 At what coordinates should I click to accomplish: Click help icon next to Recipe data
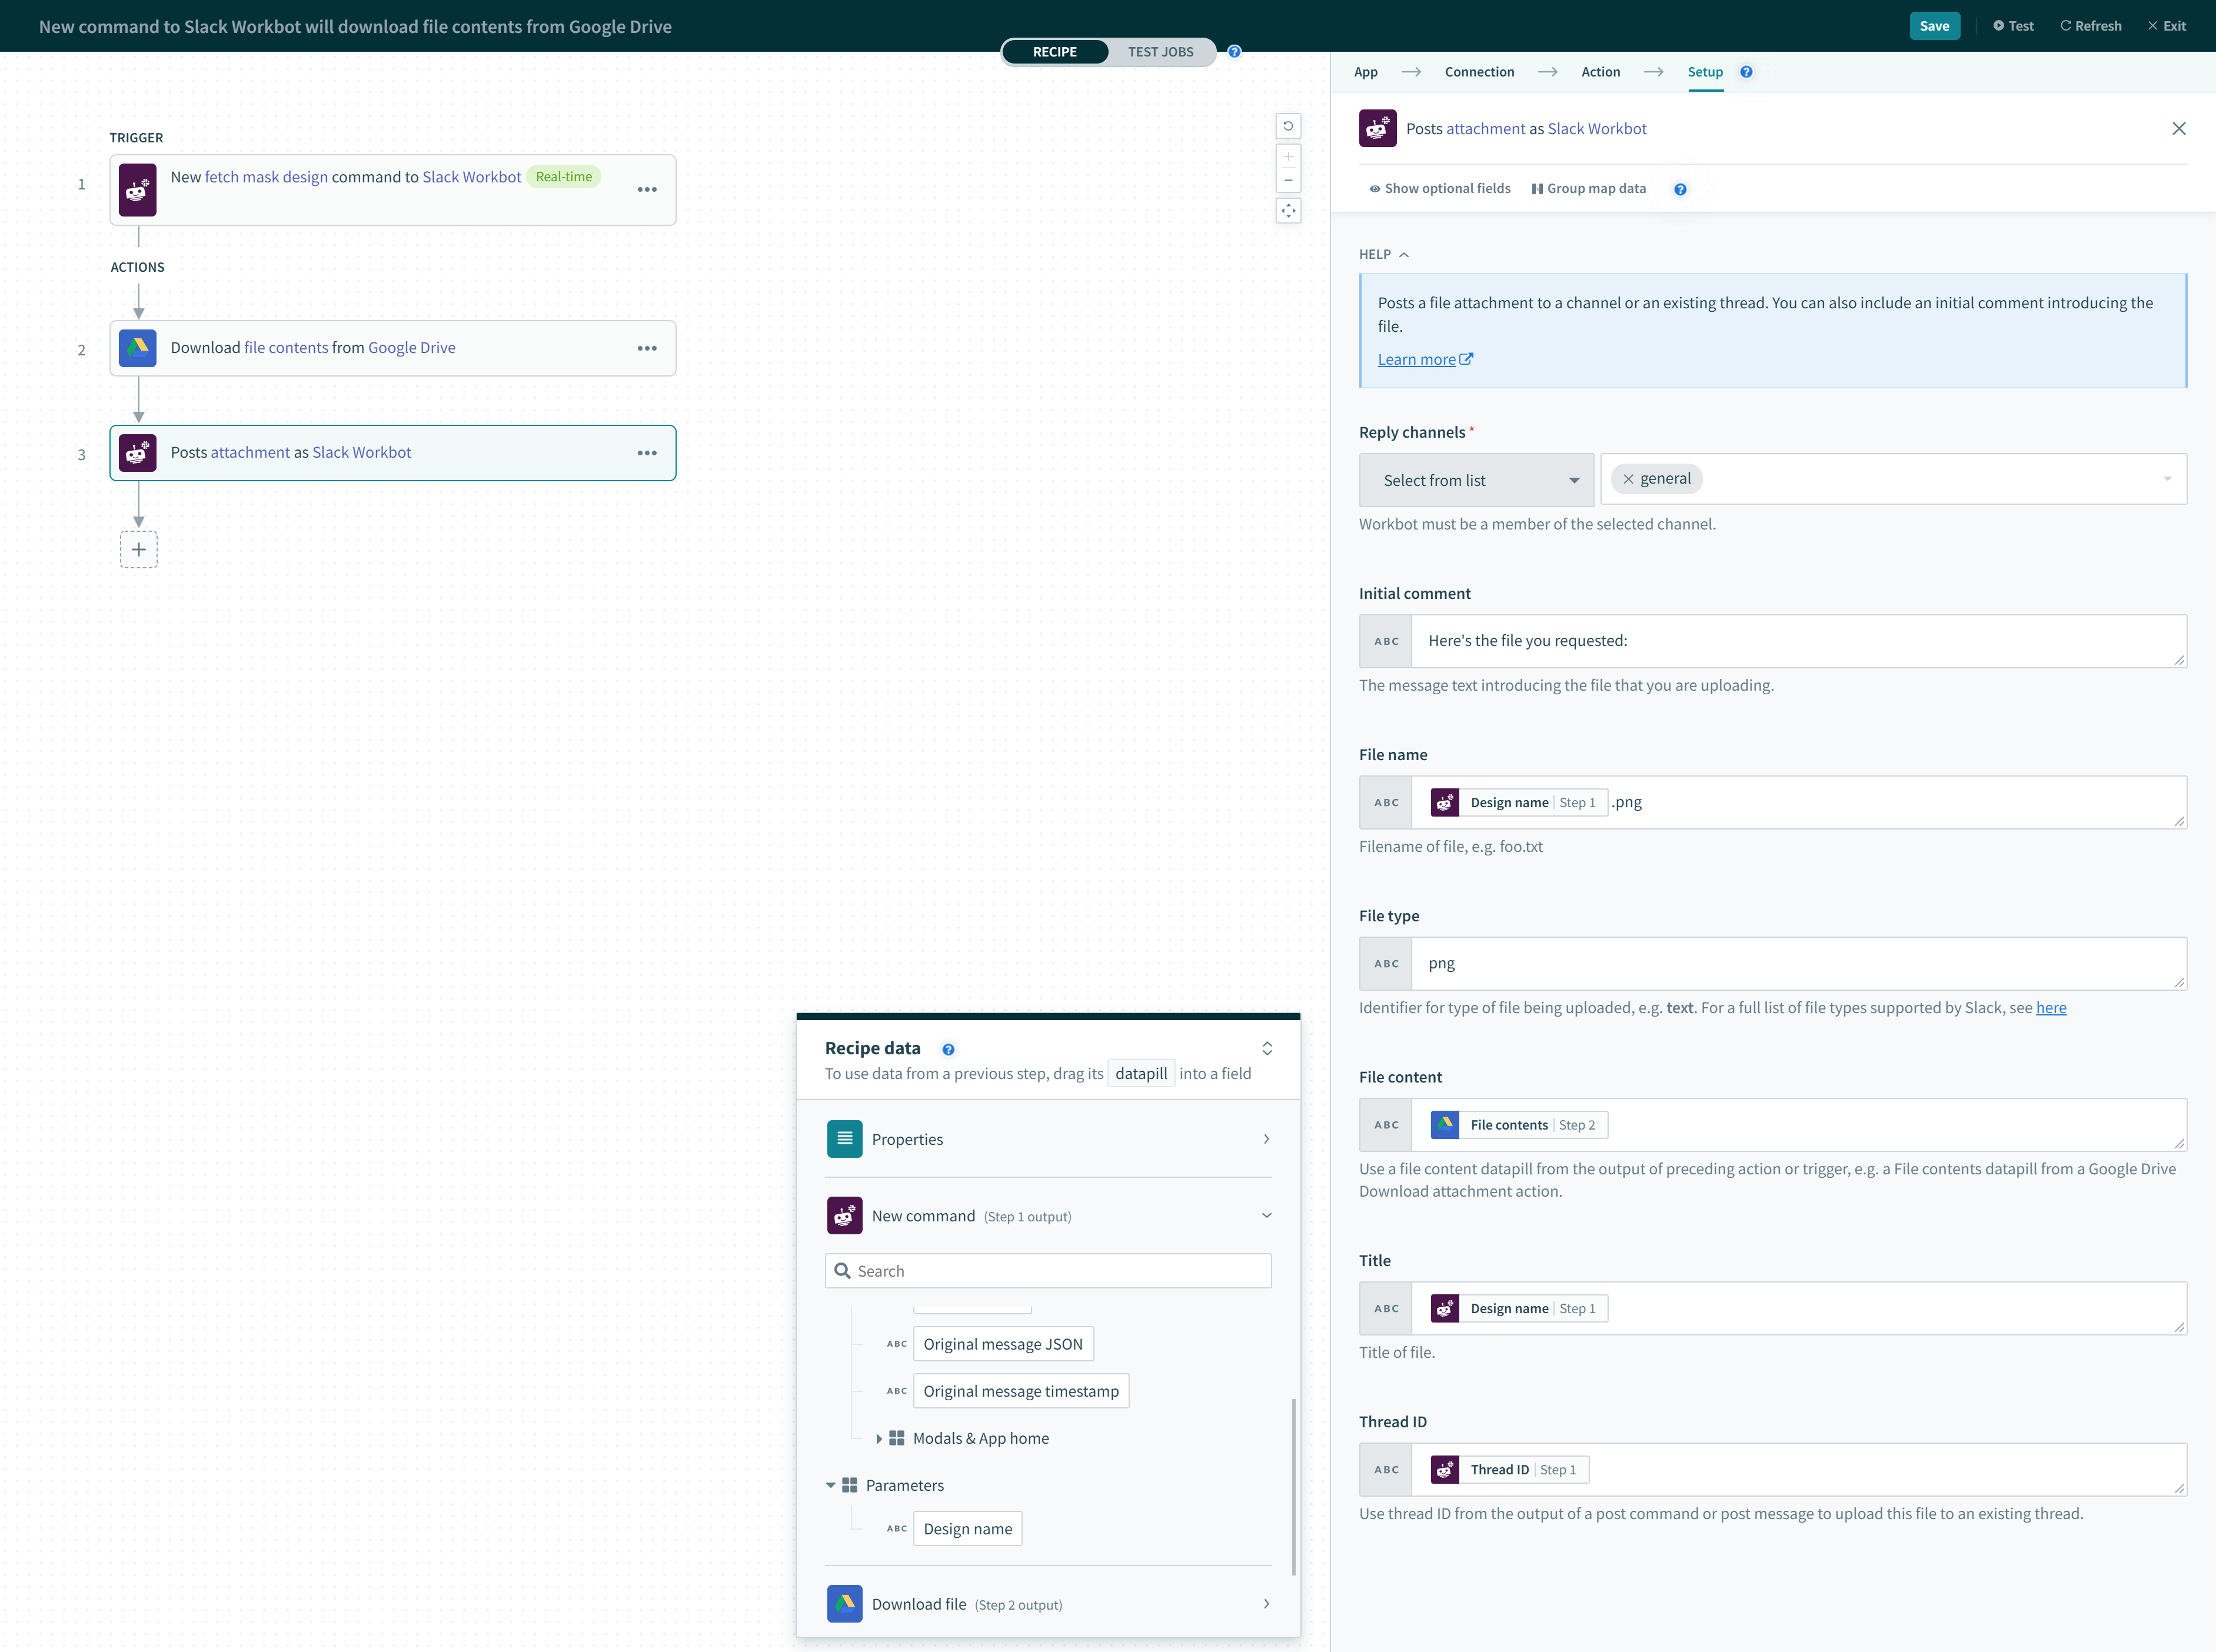click(948, 1049)
